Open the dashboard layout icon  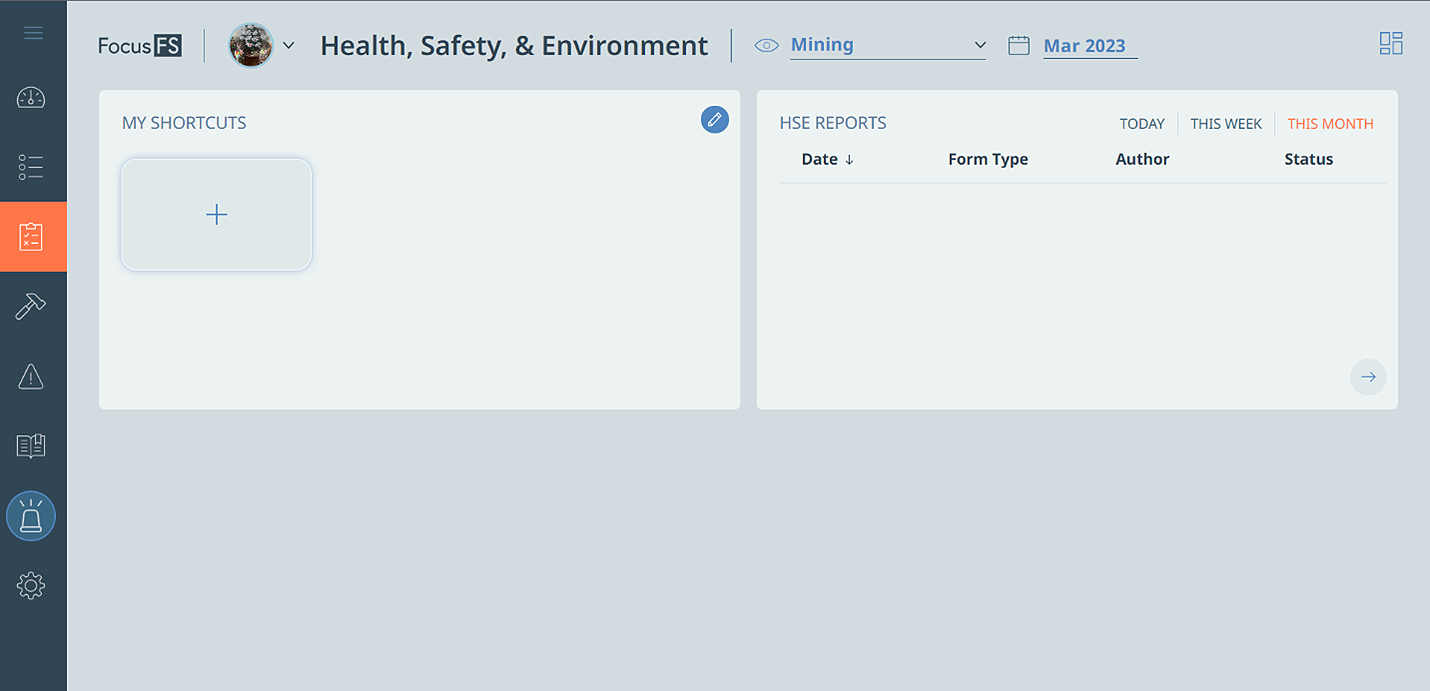pos(1391,43)
